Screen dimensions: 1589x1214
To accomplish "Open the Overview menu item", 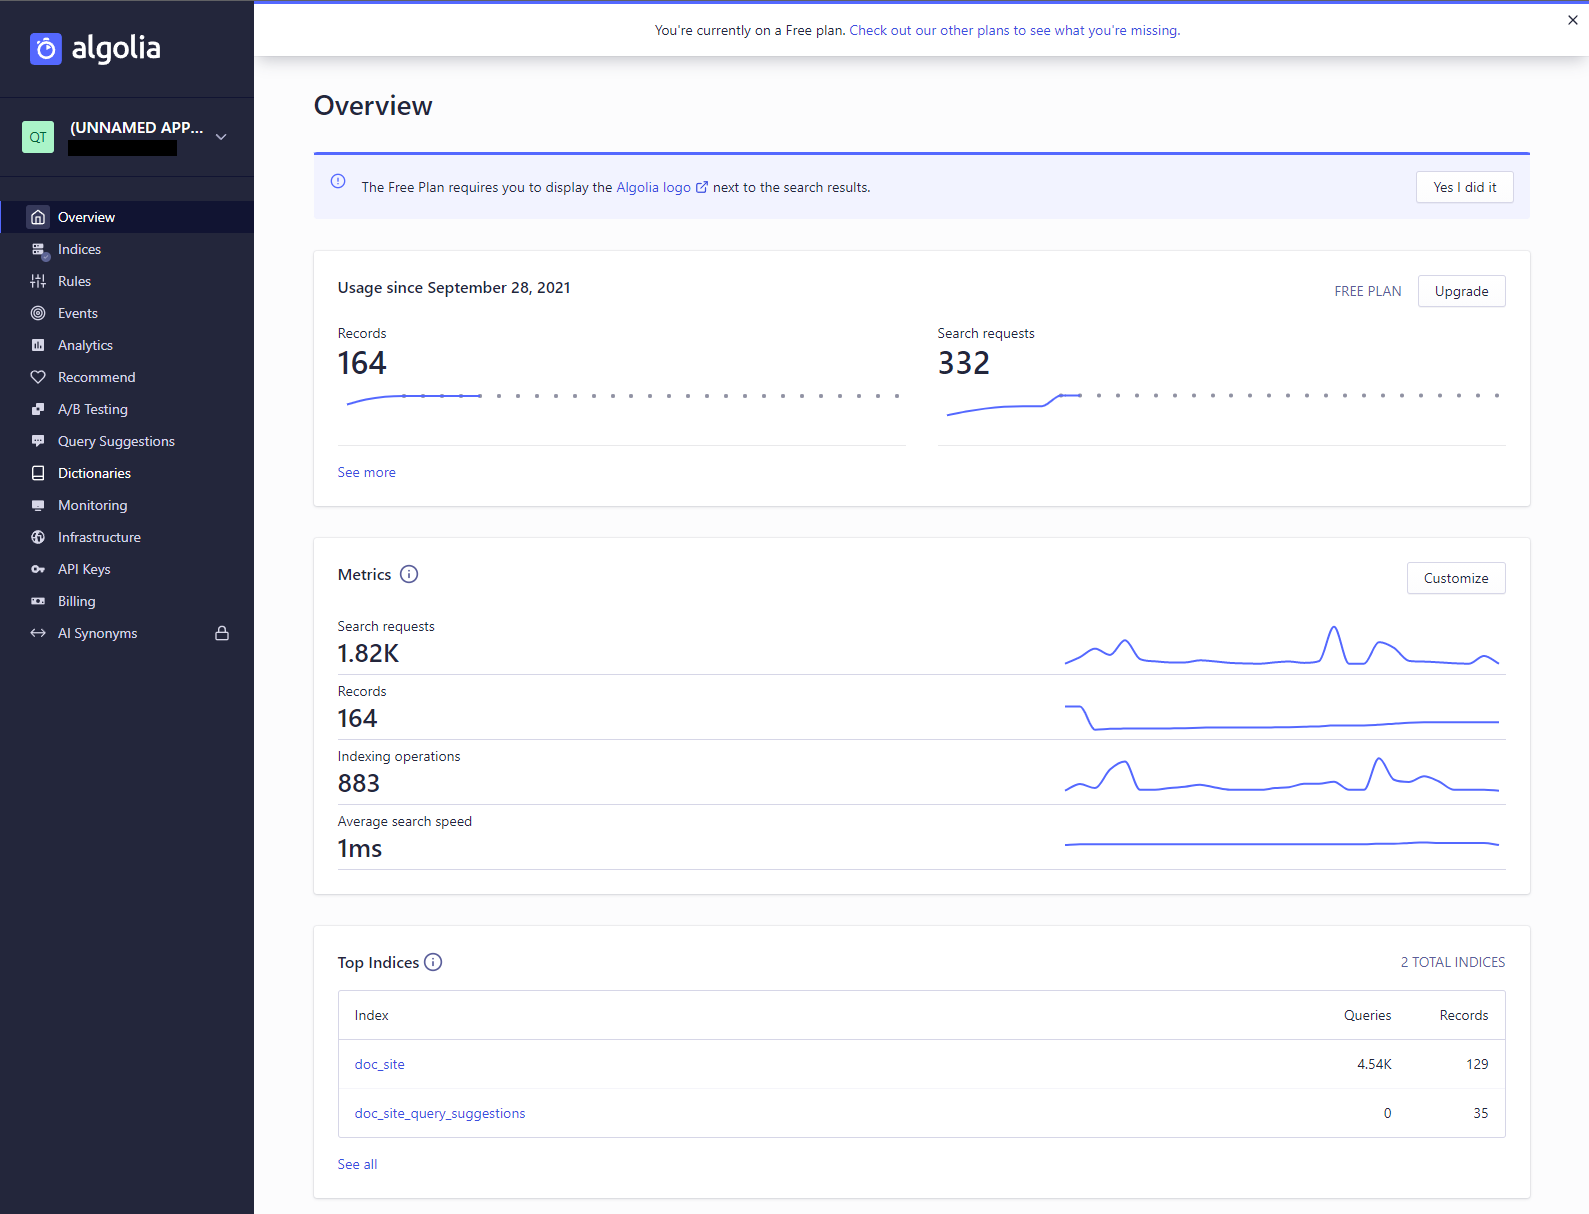I will (x=127, y=217).
